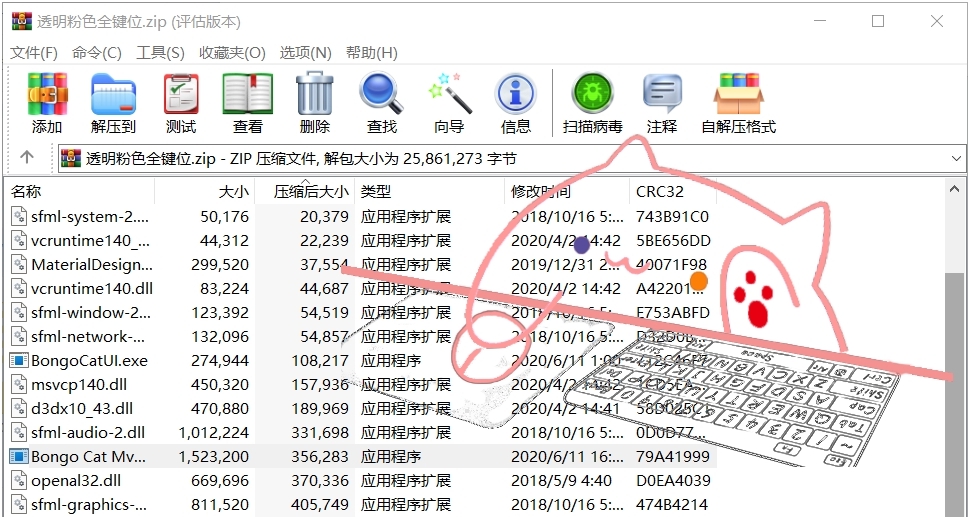Open the 帮助(H) menu
This screenshot has width=970, height=517.
pos(371,53)
